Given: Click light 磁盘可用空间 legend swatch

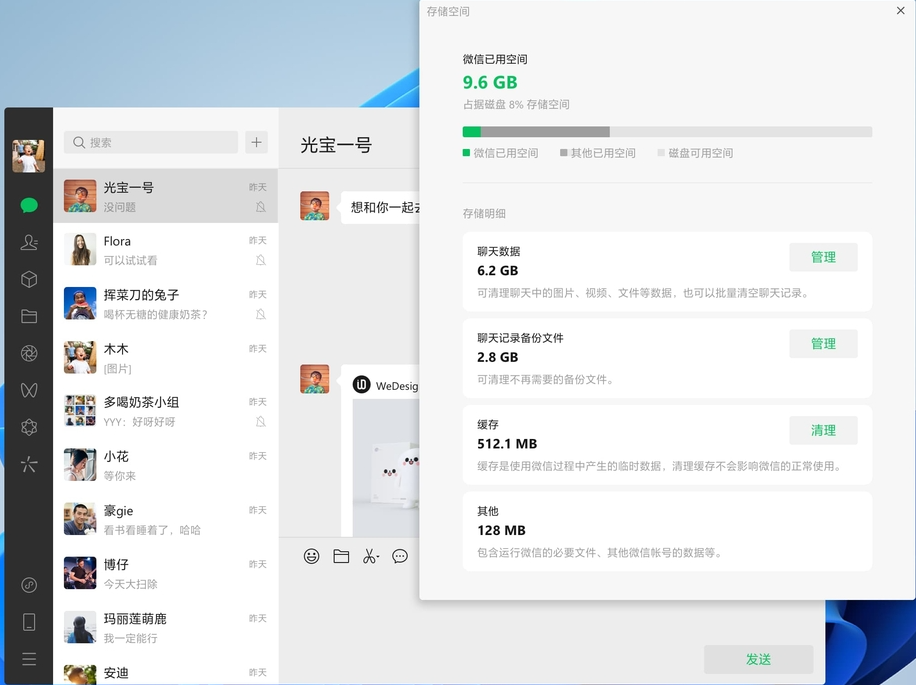Looking at the screenshot, I should point(661,153).
